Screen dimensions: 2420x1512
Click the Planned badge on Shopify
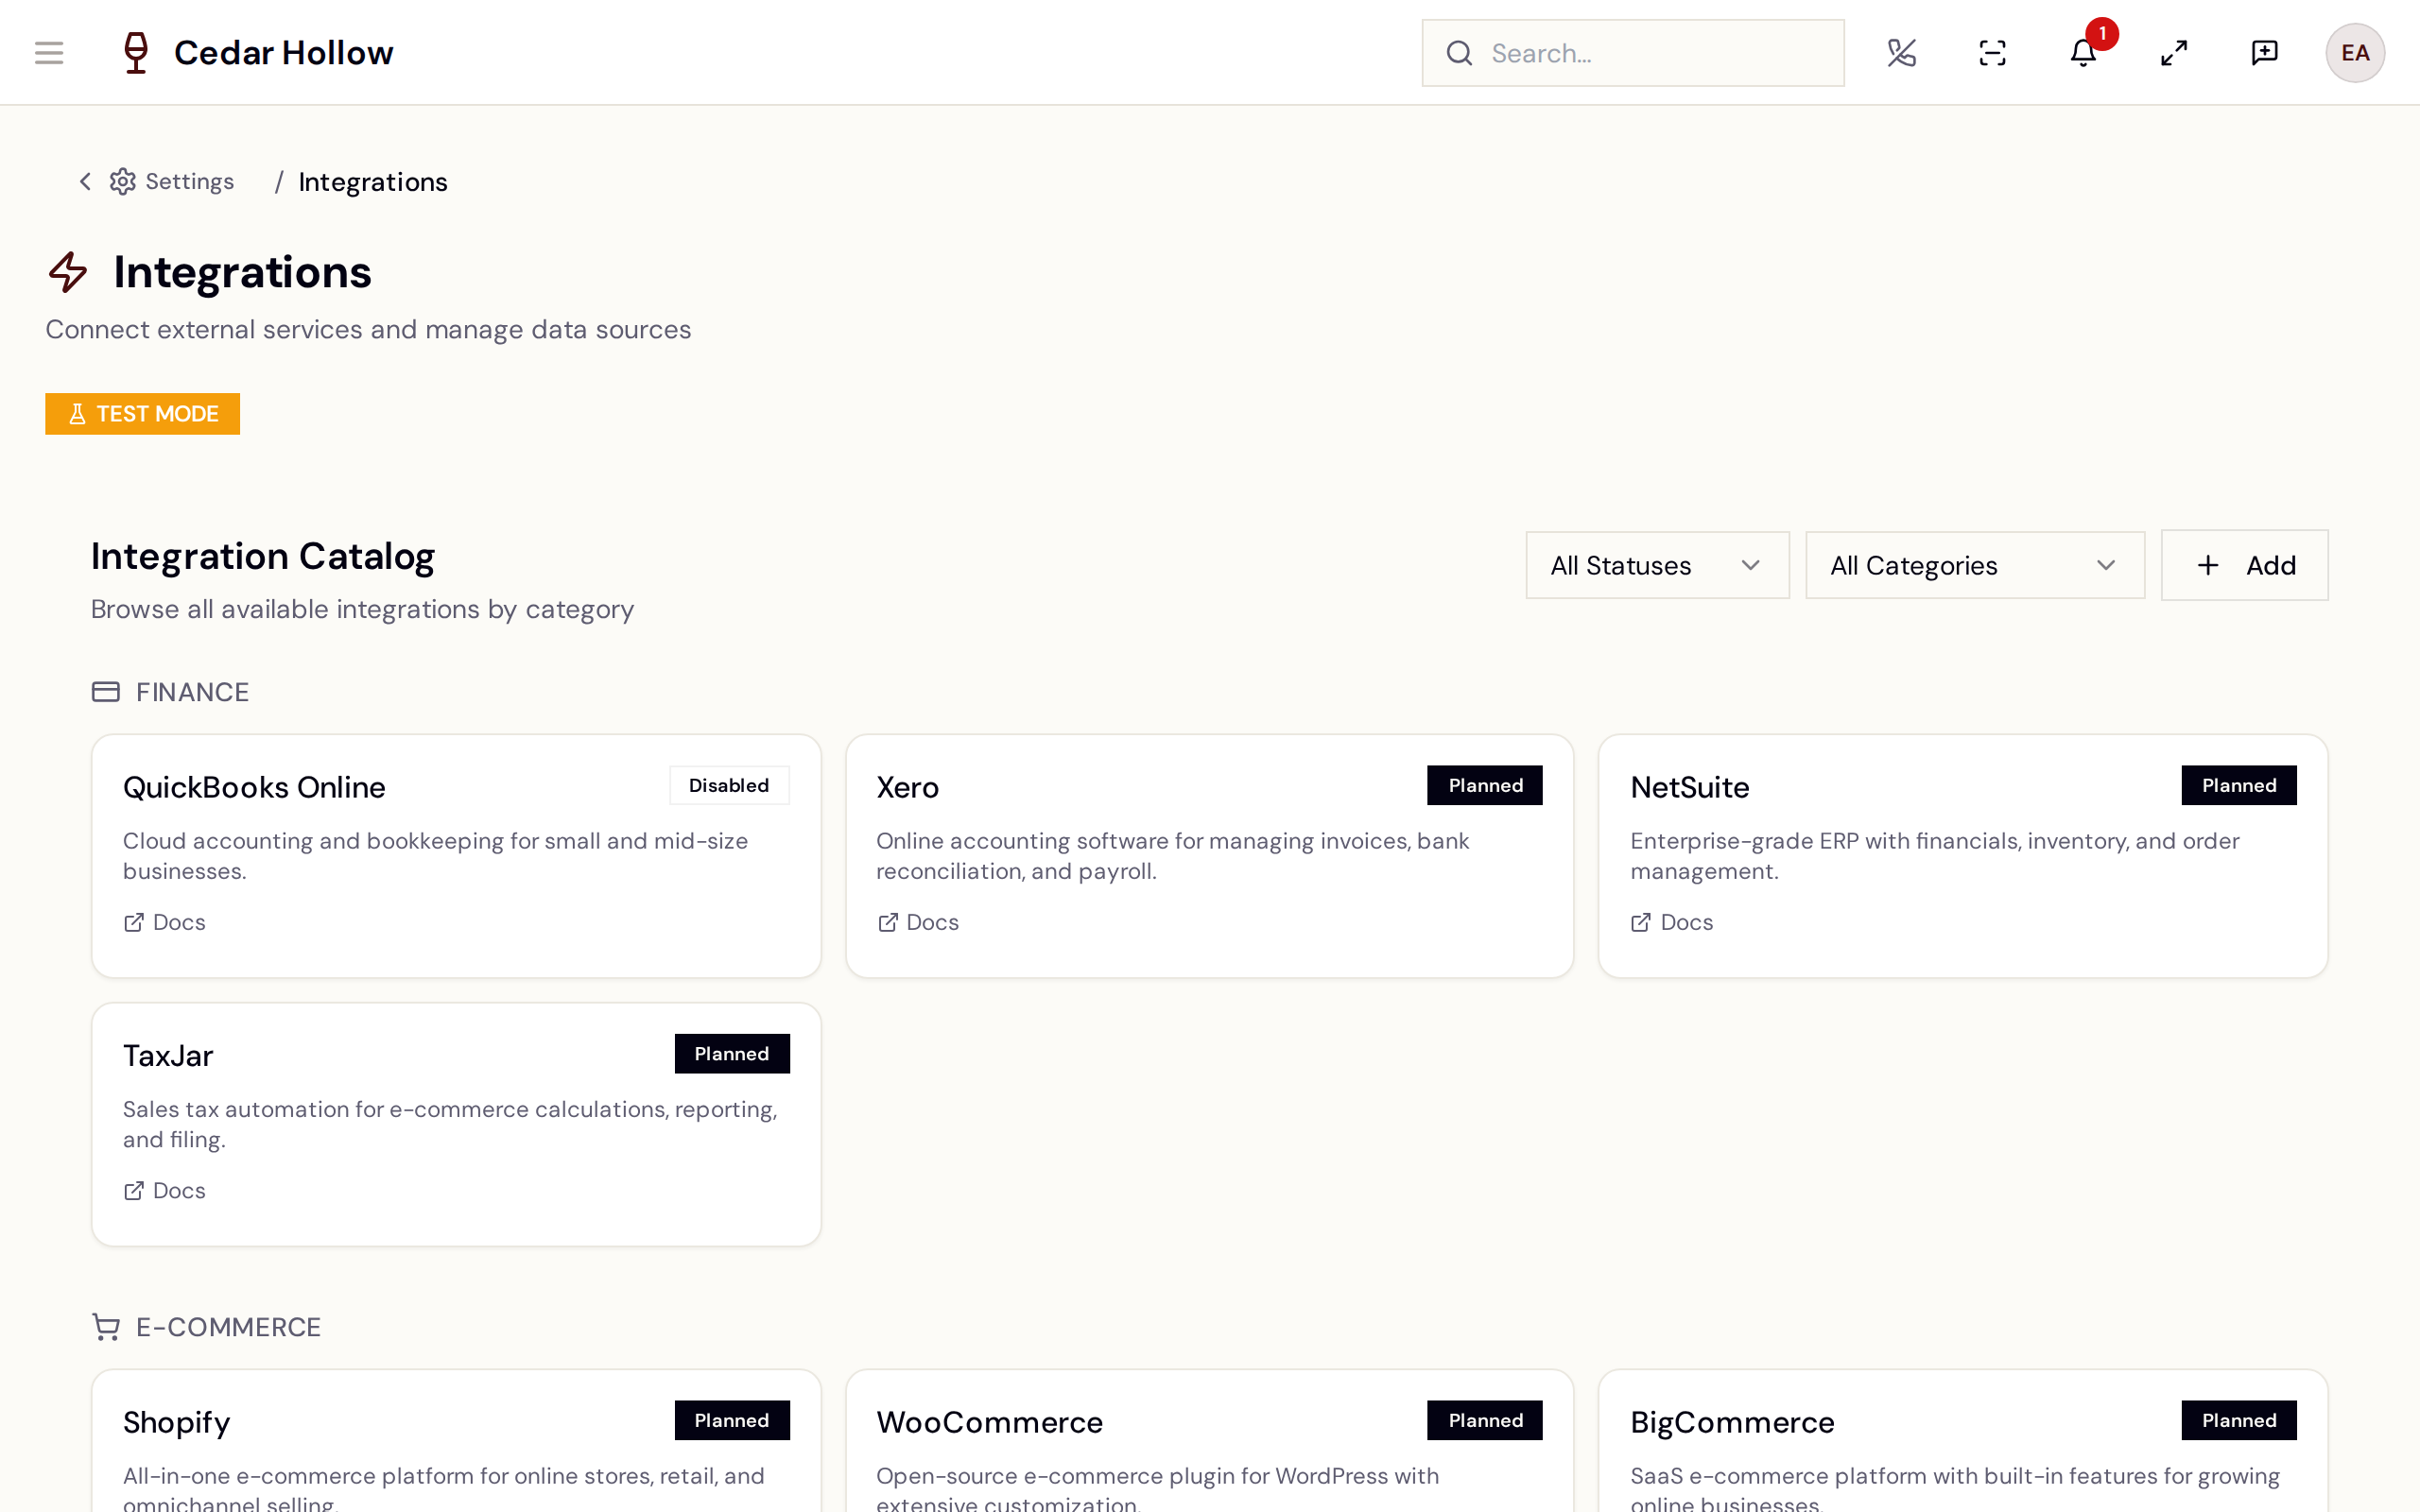[732, 1420]
